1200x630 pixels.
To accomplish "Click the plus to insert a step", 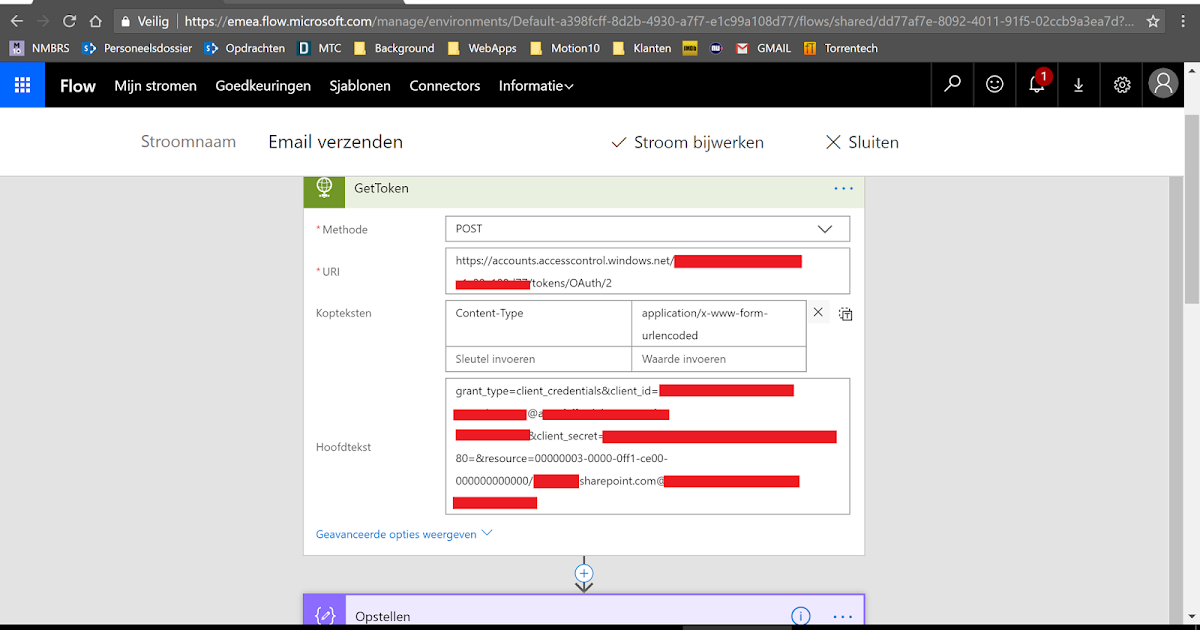I will 583,573.
